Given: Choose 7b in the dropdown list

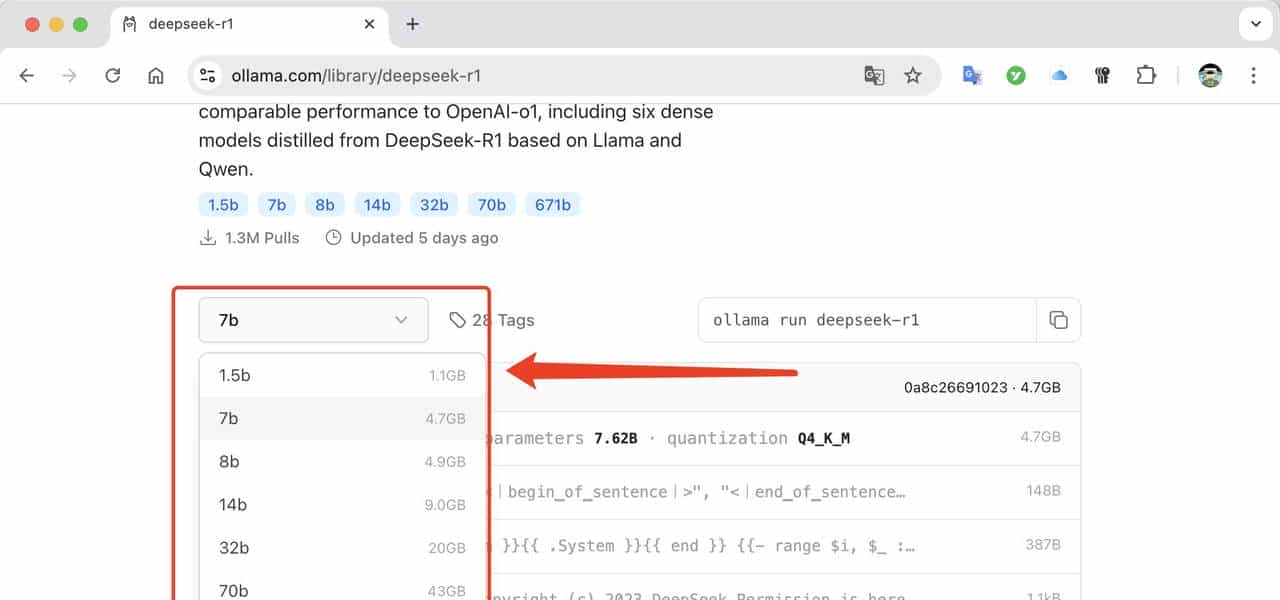Looking at the screenshot, I should [x=342, y=419].
